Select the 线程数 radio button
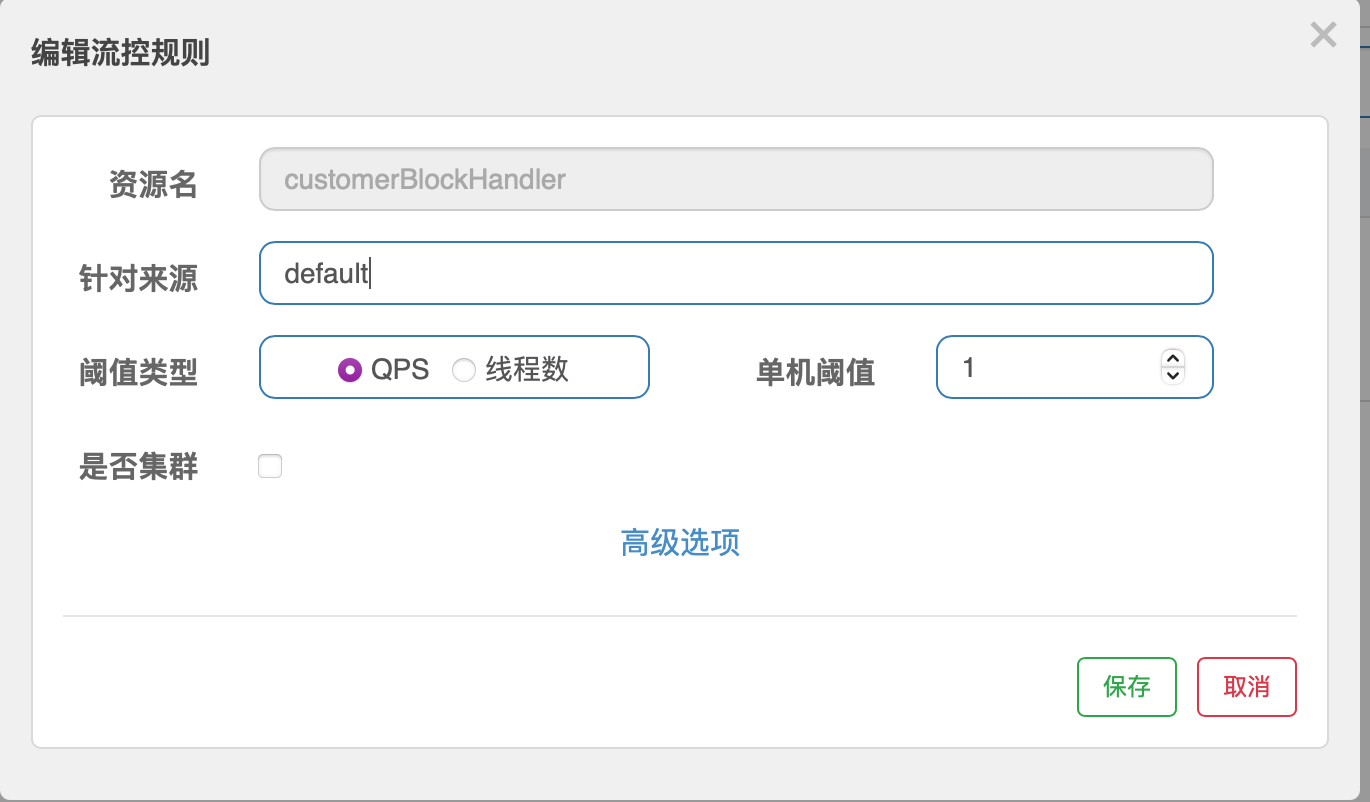The height and width of the screenshot is (802, 1370). pos(464,370)
